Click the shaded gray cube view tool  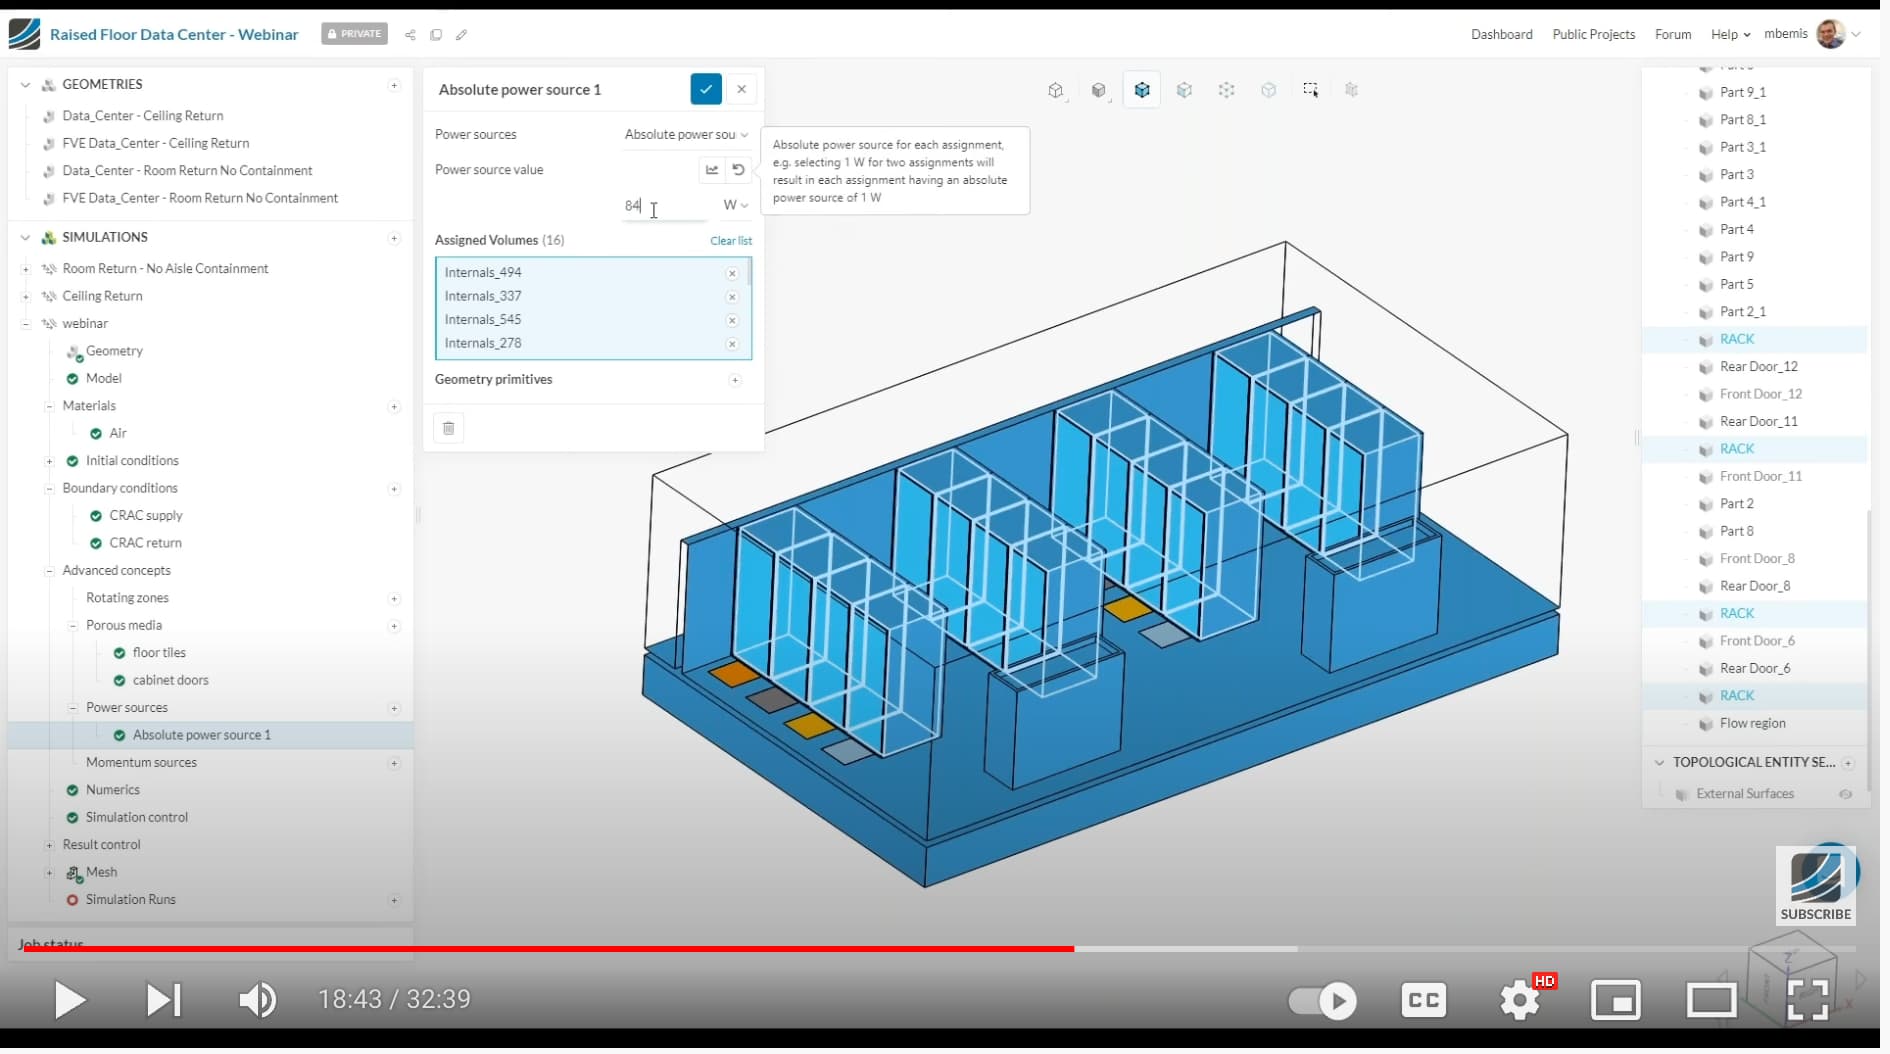pos(1099,90)
